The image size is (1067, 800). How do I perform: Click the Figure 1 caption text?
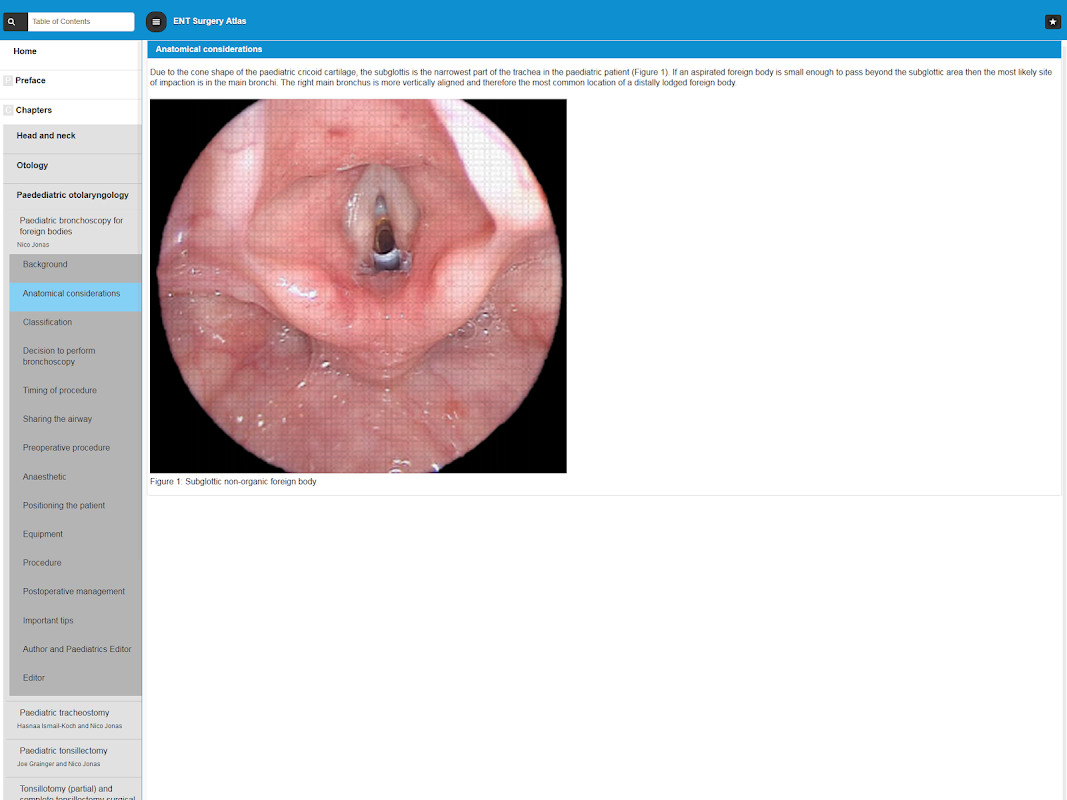233,482
